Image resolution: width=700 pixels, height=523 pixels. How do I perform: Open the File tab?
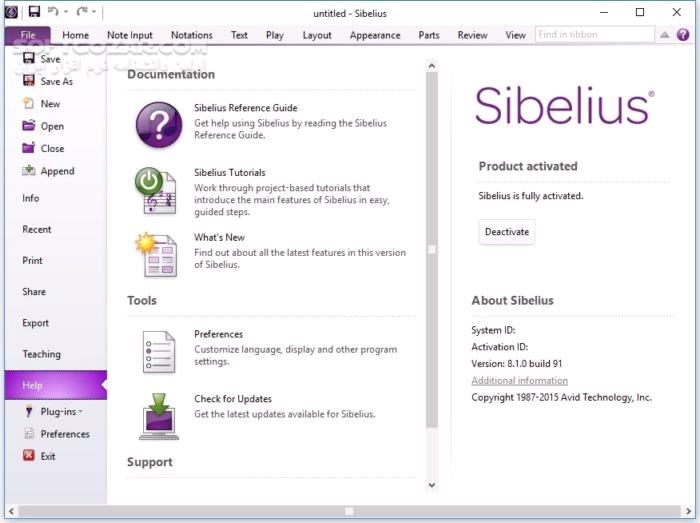click(x=28, y=35)
